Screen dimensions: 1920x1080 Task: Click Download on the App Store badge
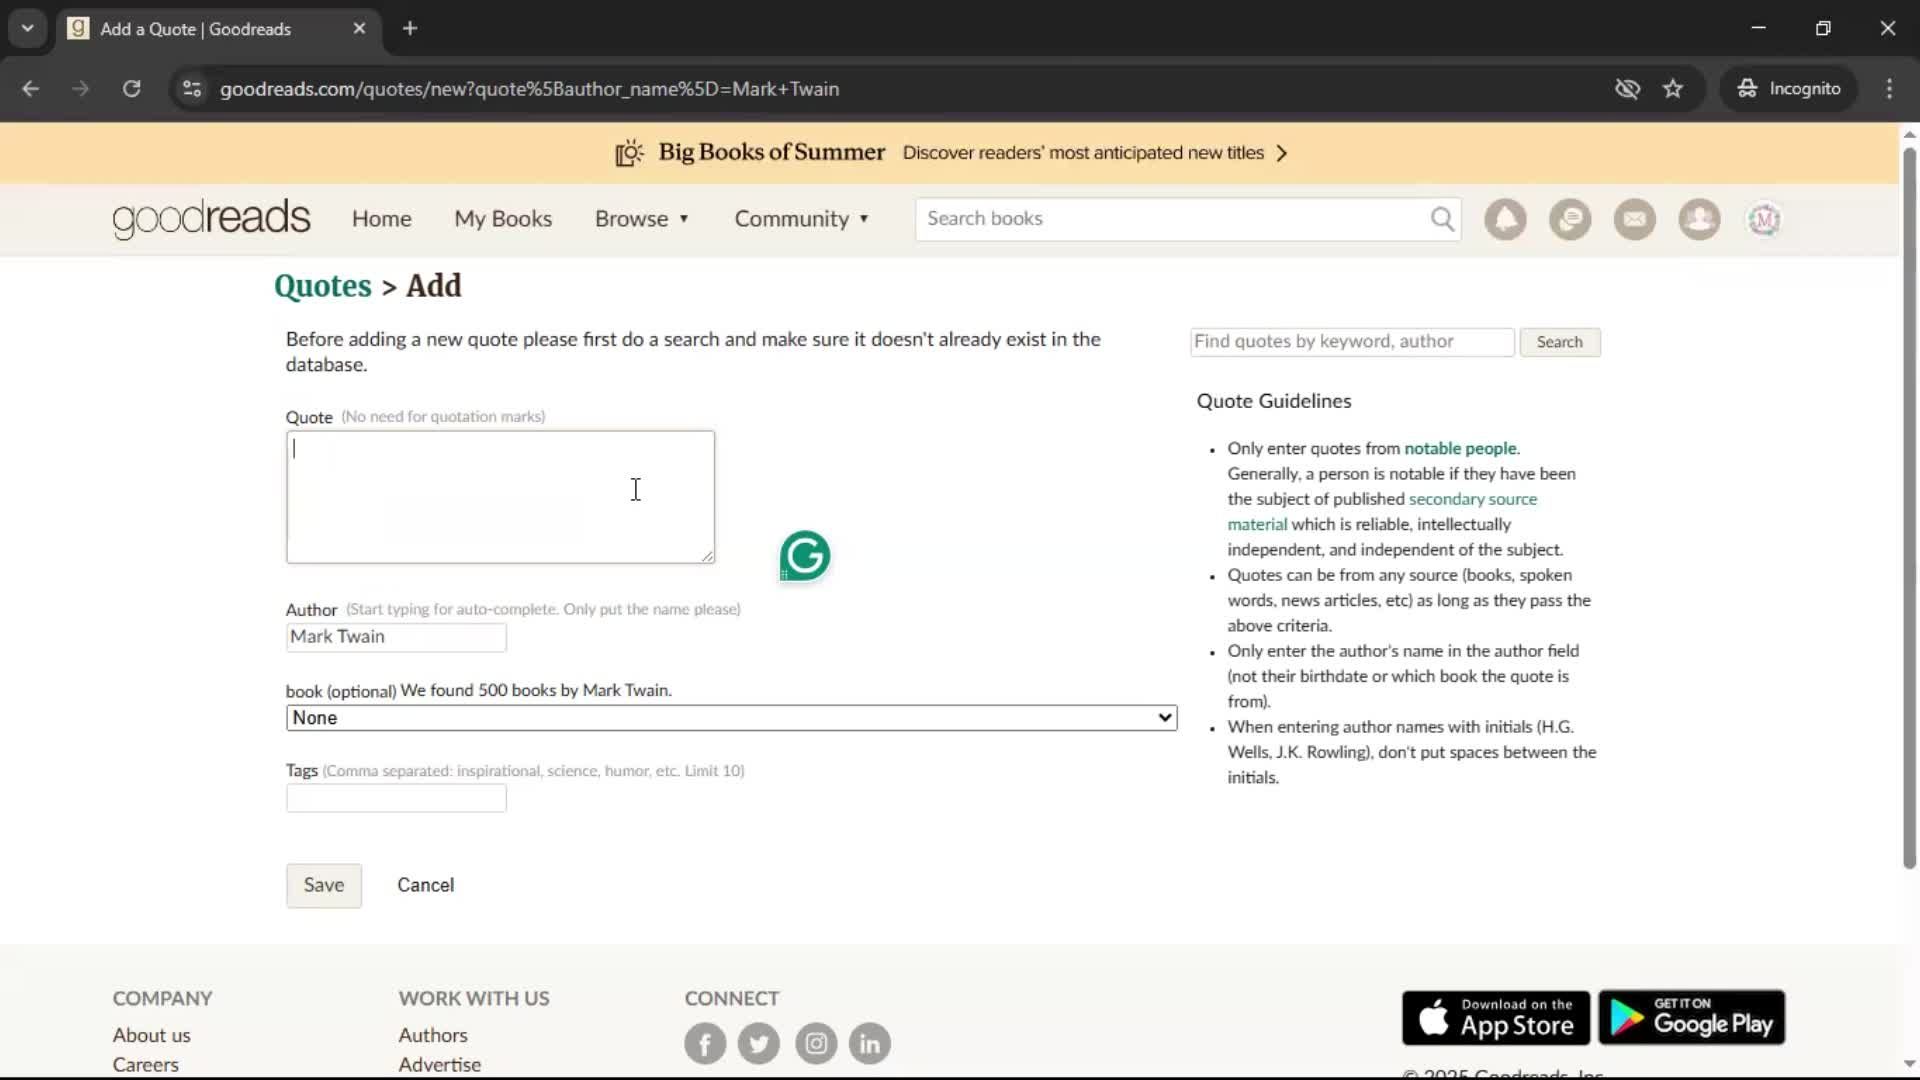coord(1496,1018)
